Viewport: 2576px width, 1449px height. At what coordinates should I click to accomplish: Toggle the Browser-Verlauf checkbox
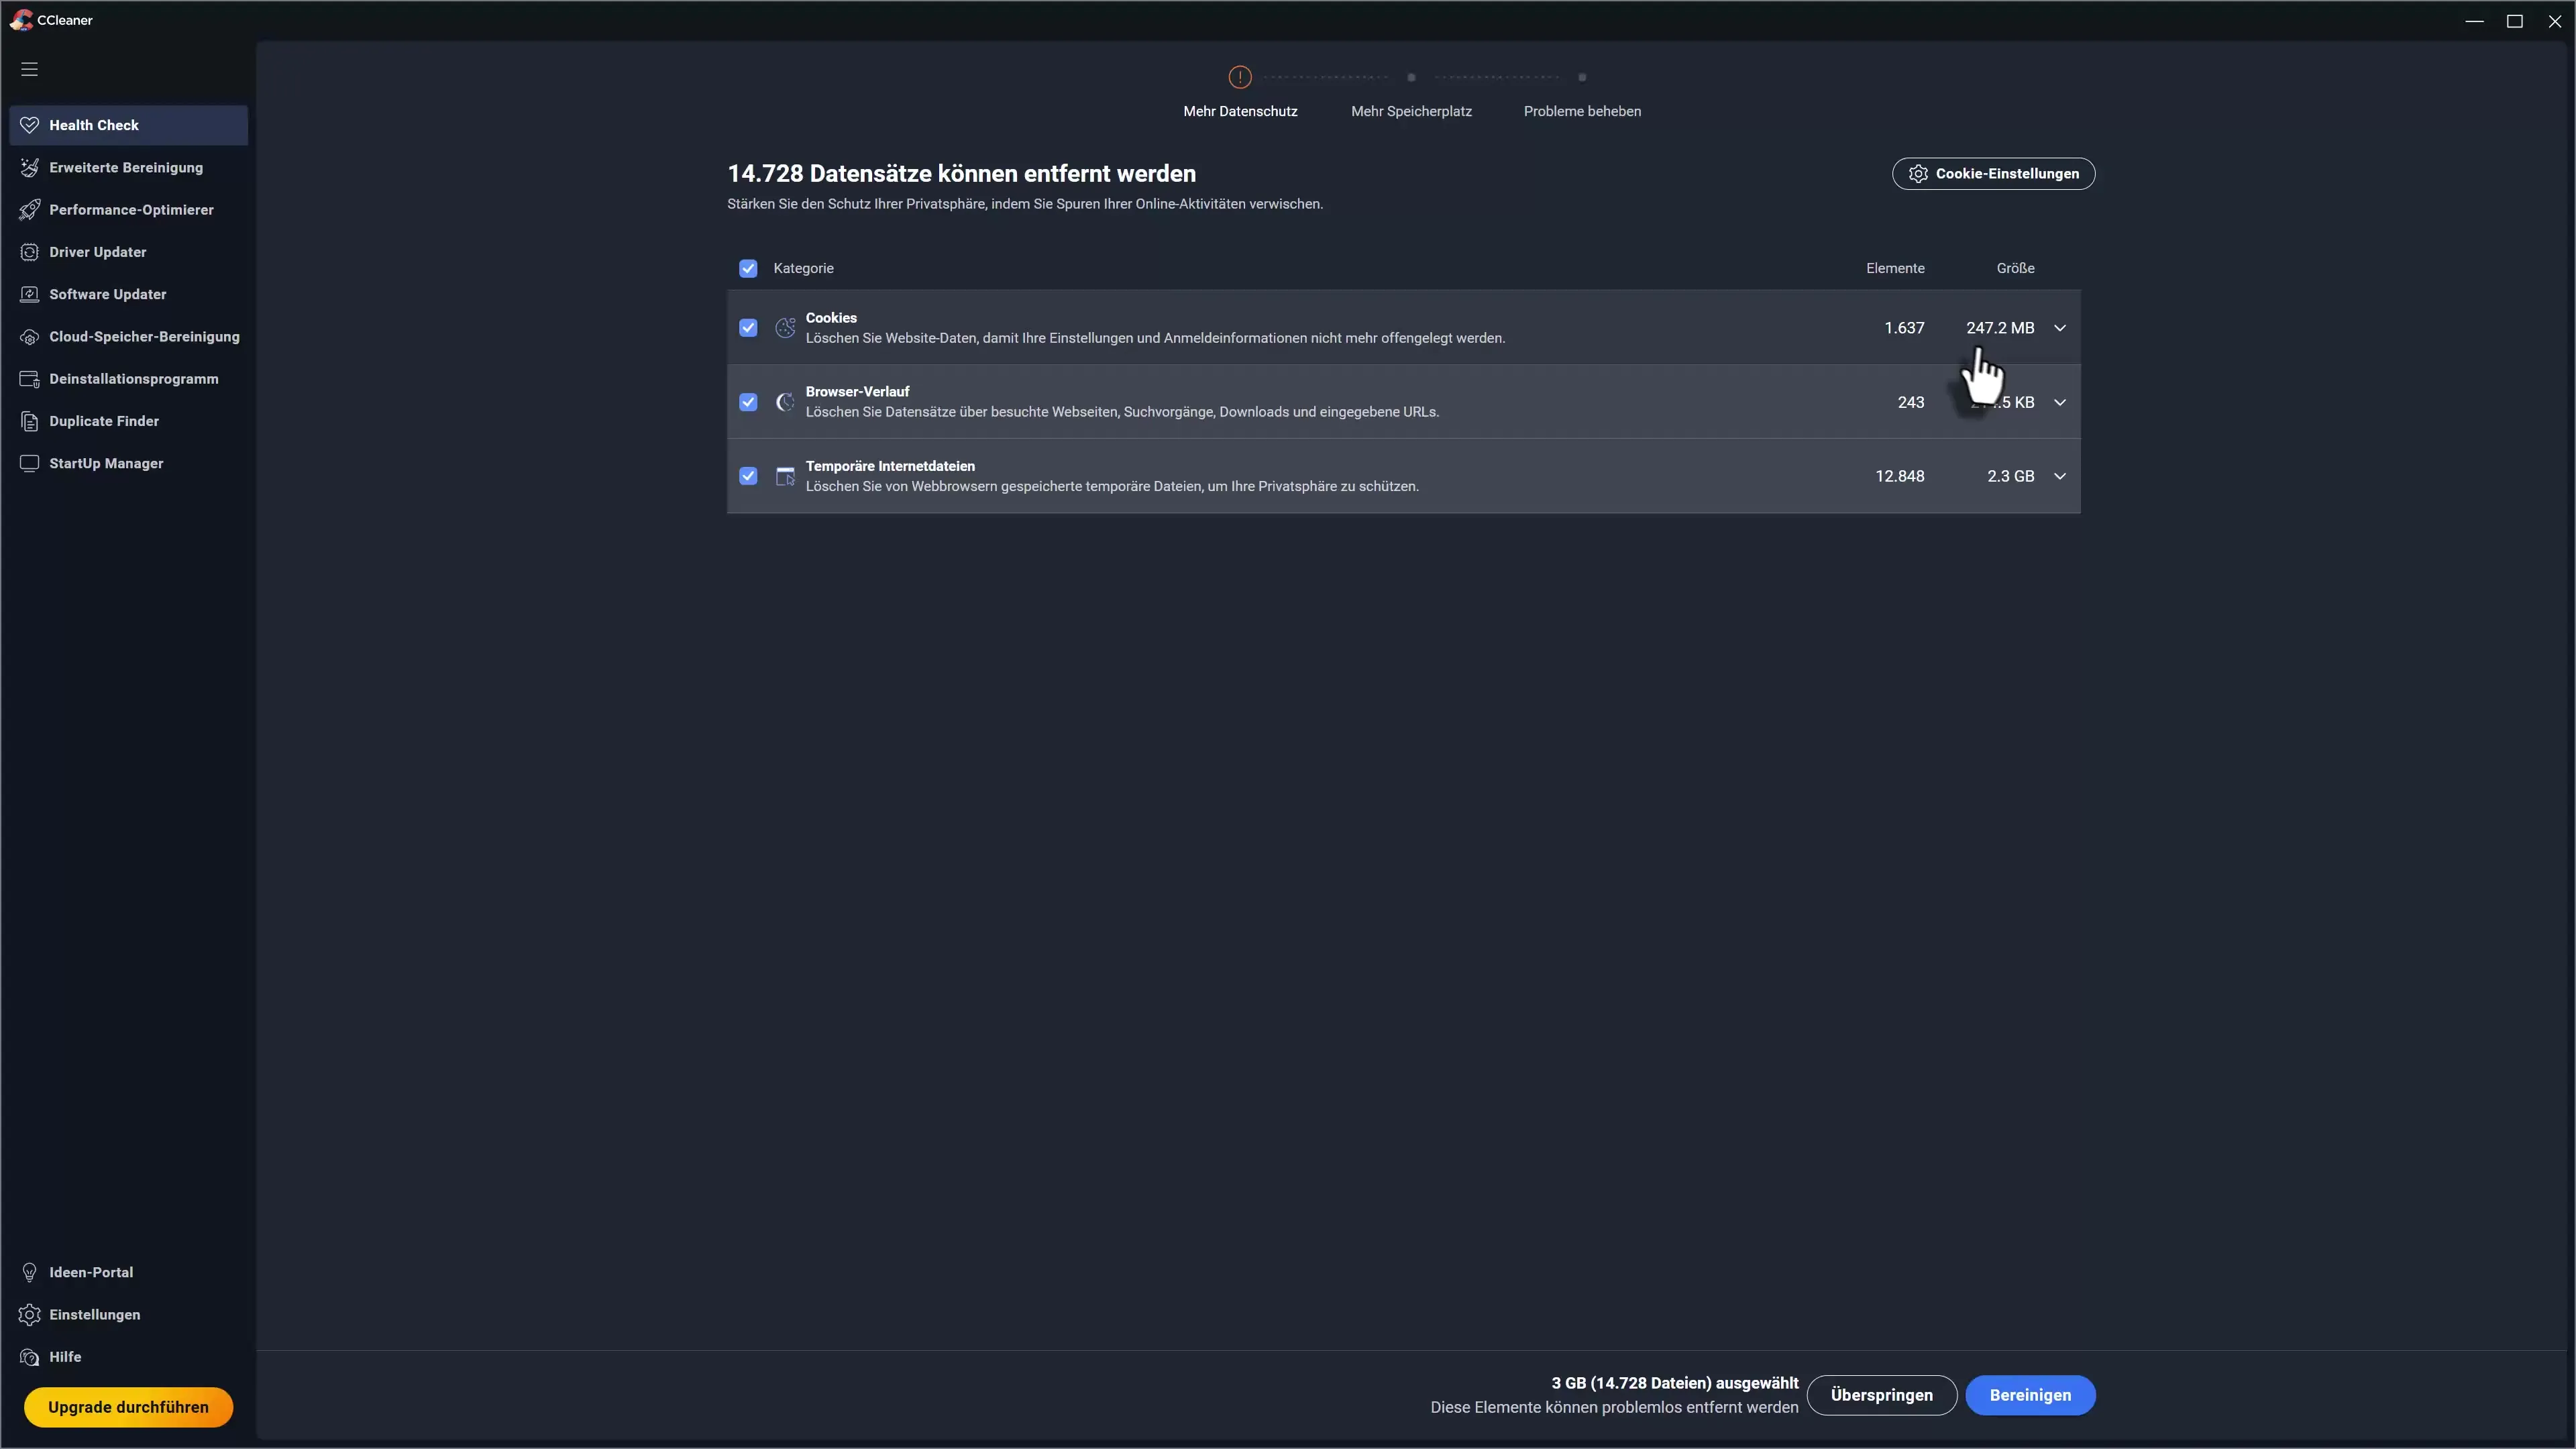pos(749,402)
